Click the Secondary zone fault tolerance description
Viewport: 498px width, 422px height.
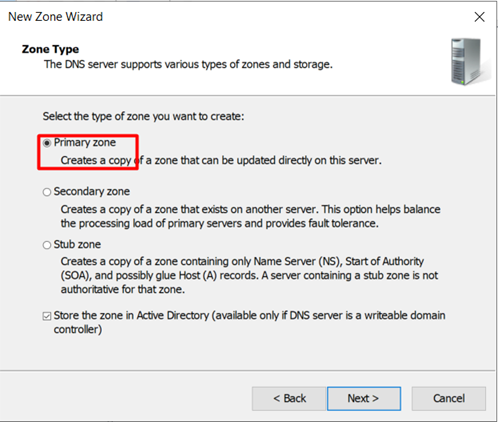tap(250, 216)
